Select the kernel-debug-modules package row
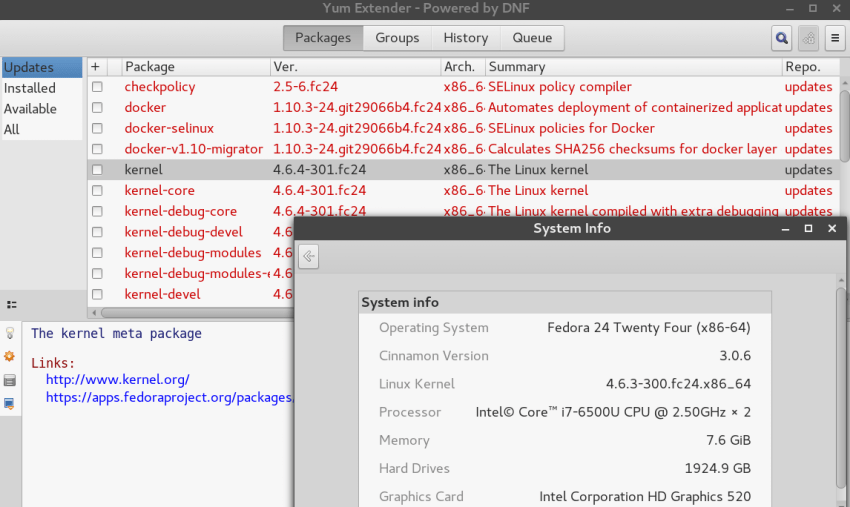This screenshot has width=850, height=507. 192,253
